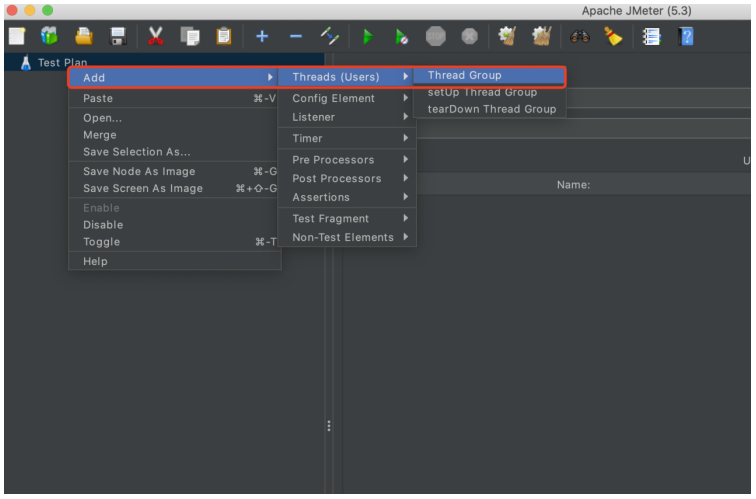Click the panel divider handle dots

(329, 426)
